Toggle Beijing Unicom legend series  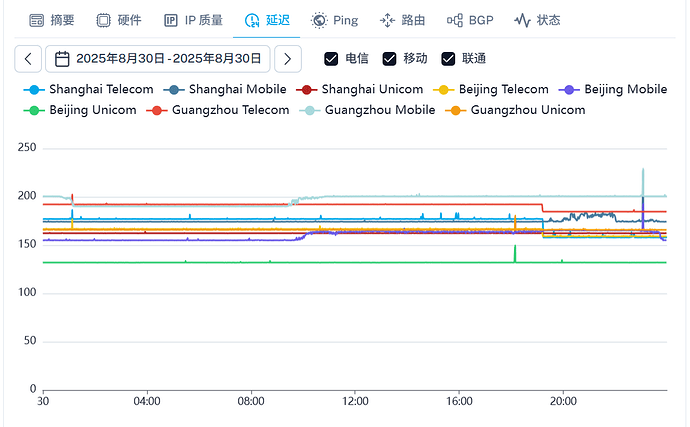[80, 110]
